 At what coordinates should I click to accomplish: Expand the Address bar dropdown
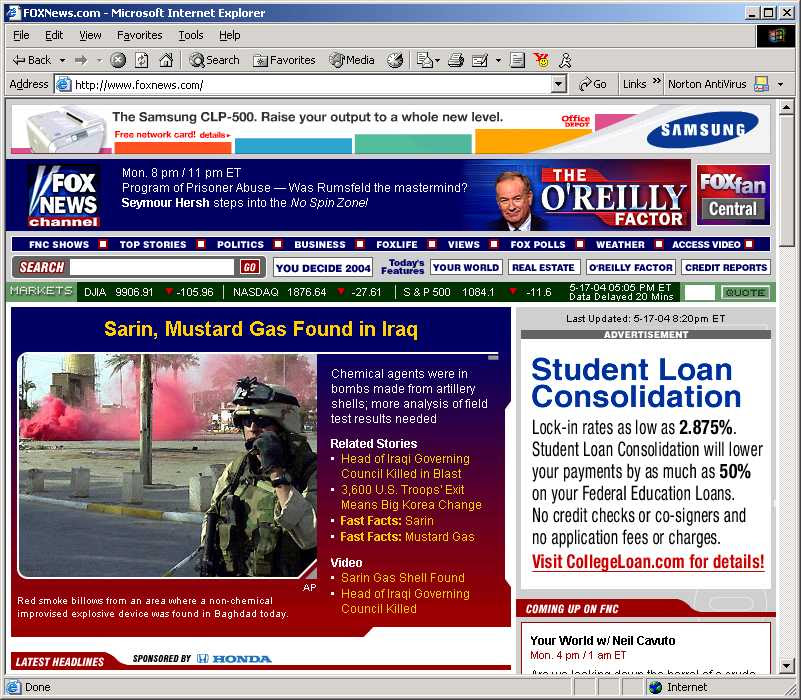pyautogui.click(x=559, y=84)
